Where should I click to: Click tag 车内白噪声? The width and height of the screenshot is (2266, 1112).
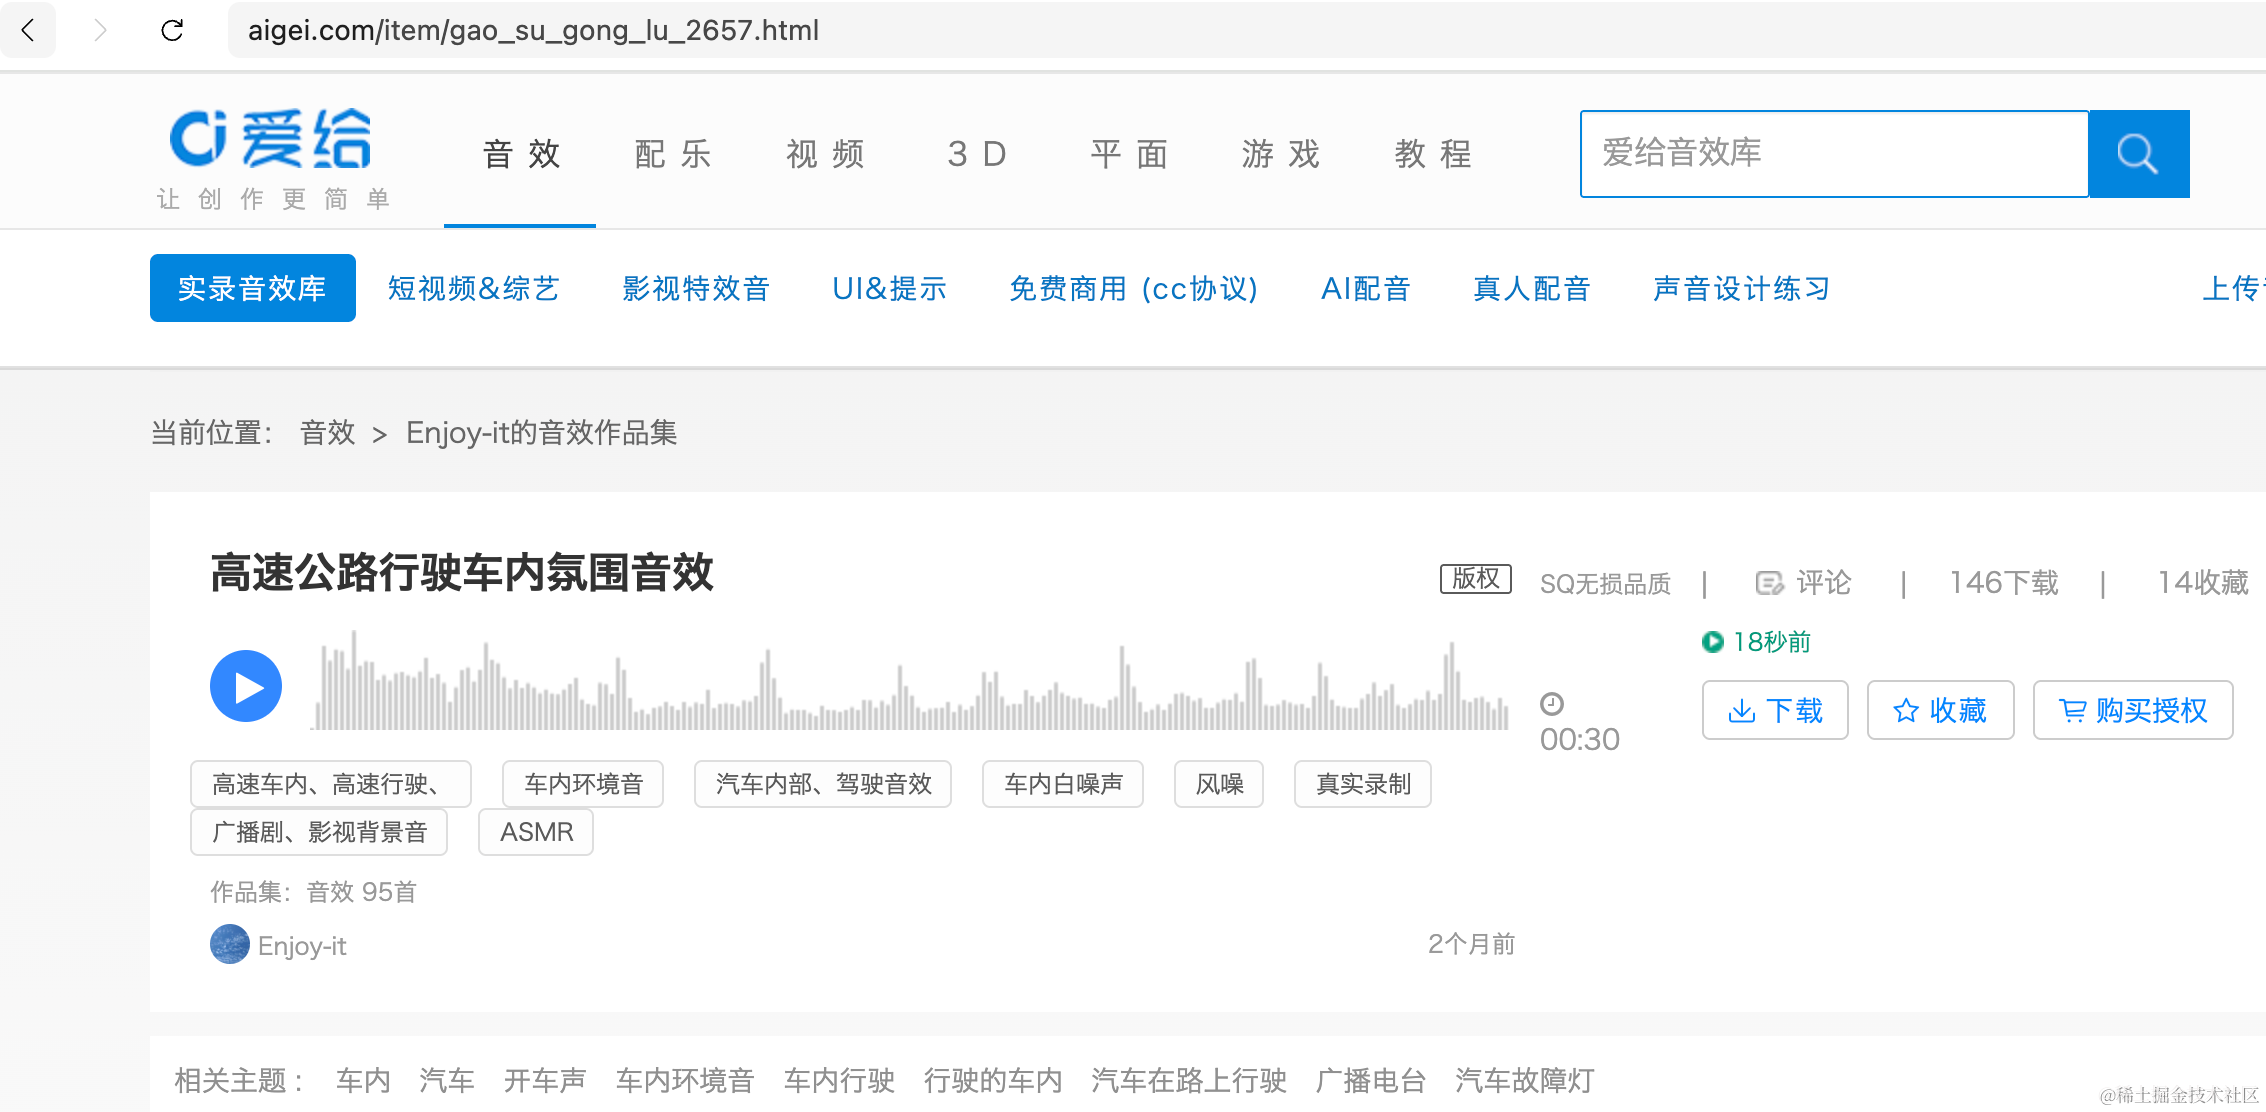[1063, 784]
